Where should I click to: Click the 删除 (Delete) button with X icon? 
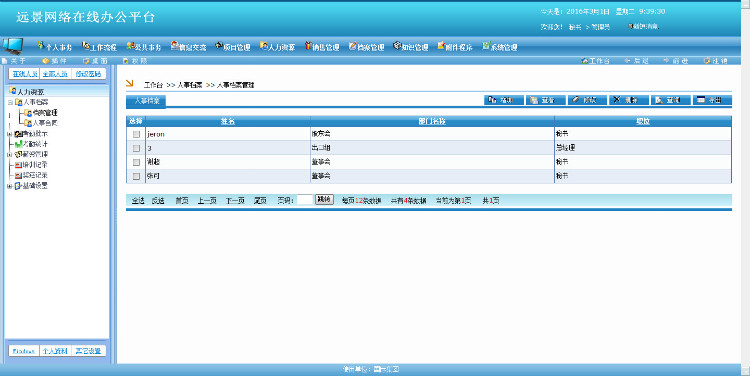(629, 100)
